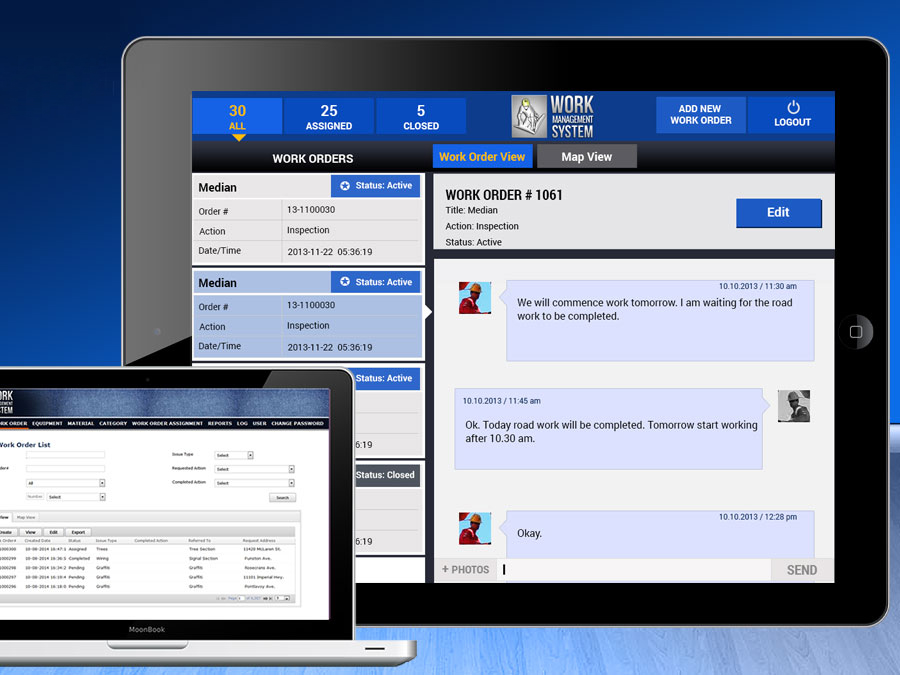
Task: Click the Completed row with Signal Section
Action: [x=148, y=558]
